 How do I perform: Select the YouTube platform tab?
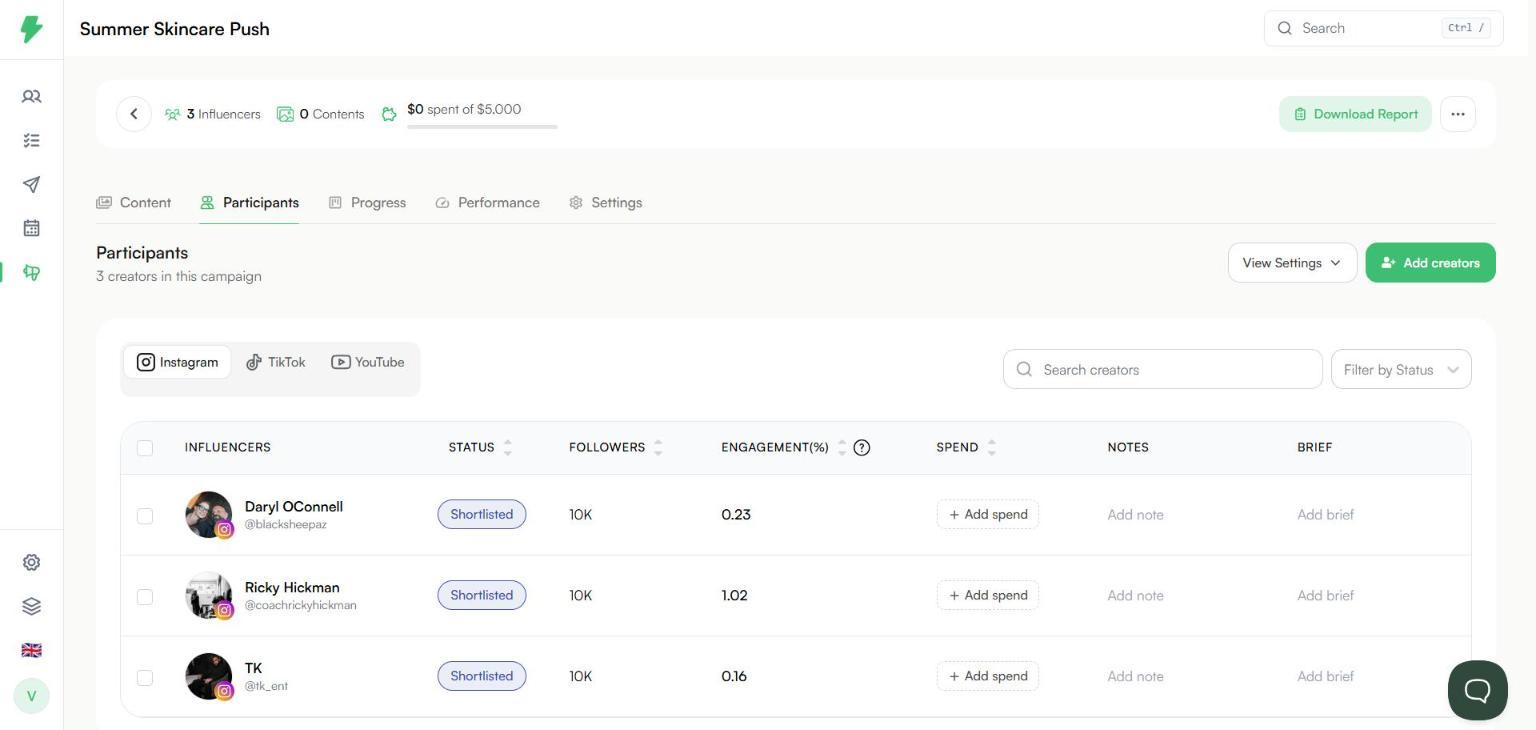tap(368, 362)
